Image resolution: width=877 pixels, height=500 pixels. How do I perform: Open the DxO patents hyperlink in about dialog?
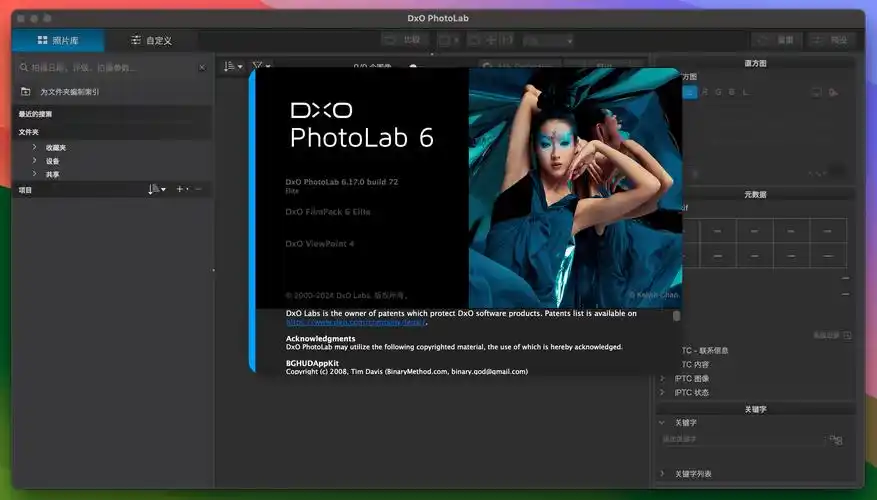tap(357, 322)
